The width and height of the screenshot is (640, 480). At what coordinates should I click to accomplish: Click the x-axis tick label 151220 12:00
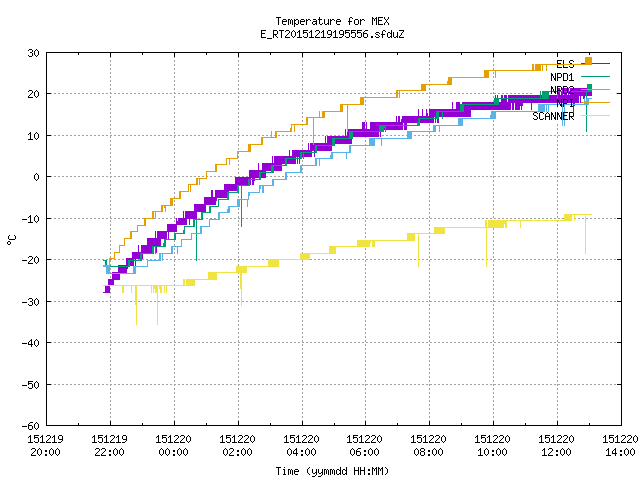click(x=556, y=446)
